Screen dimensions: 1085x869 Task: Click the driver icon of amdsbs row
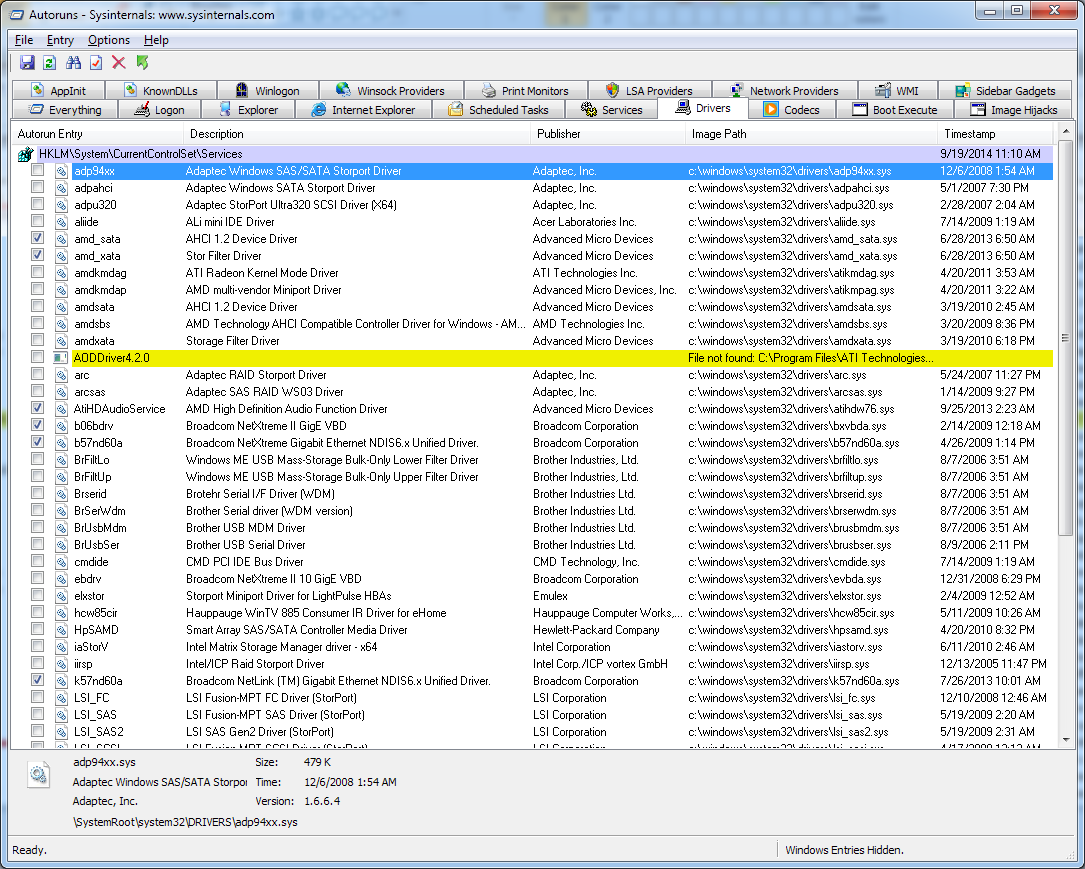(62, 324)
